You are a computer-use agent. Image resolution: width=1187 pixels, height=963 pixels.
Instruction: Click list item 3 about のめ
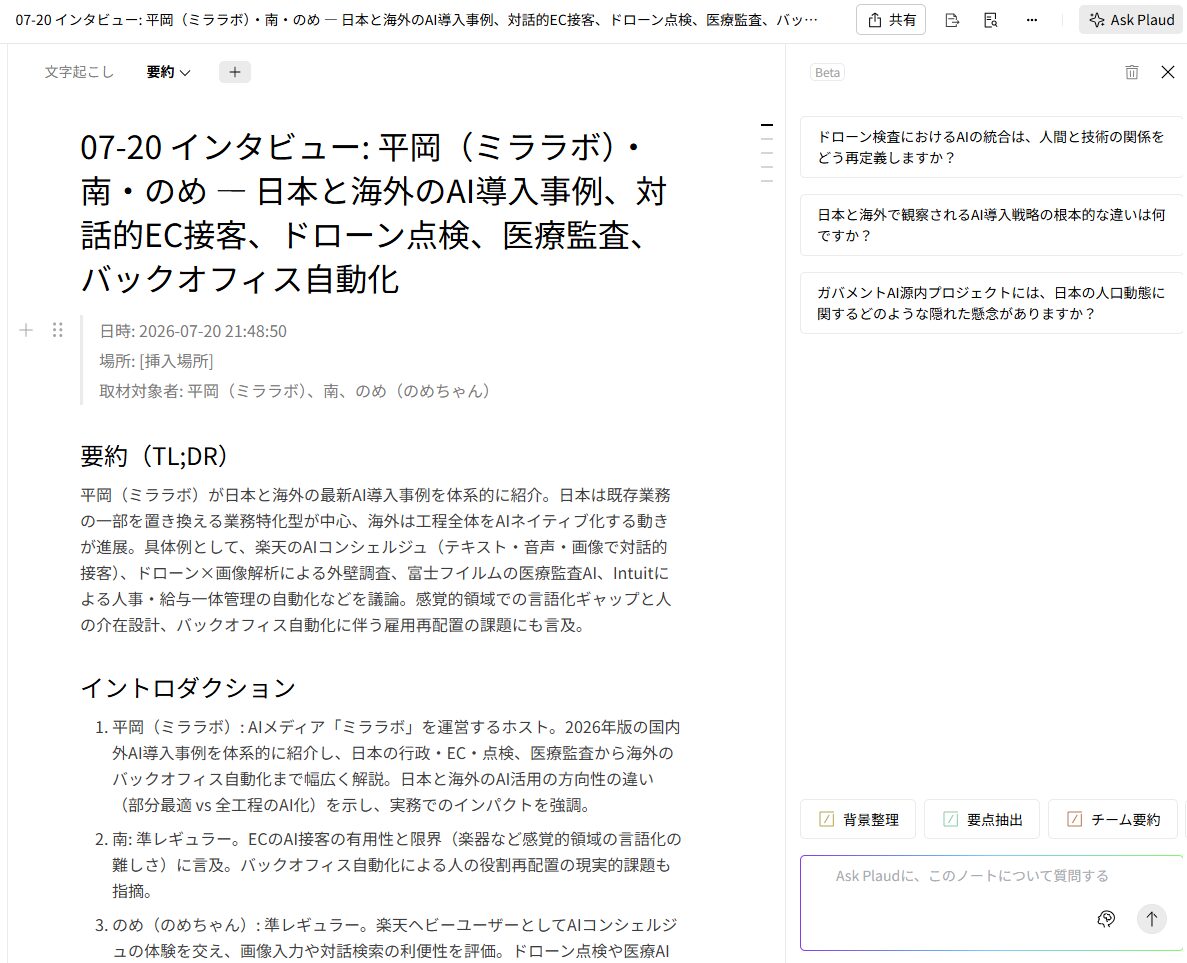click(x=386, y=938)
